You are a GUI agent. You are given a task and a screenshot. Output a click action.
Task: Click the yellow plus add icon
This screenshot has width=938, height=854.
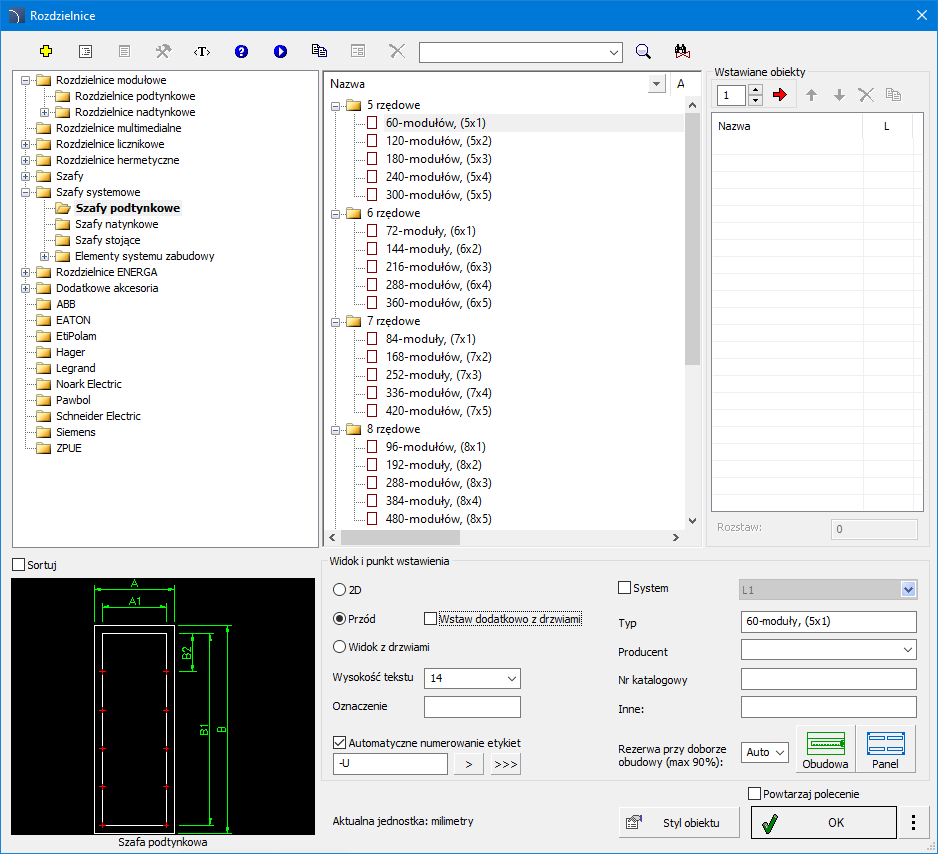coord(45,51)
